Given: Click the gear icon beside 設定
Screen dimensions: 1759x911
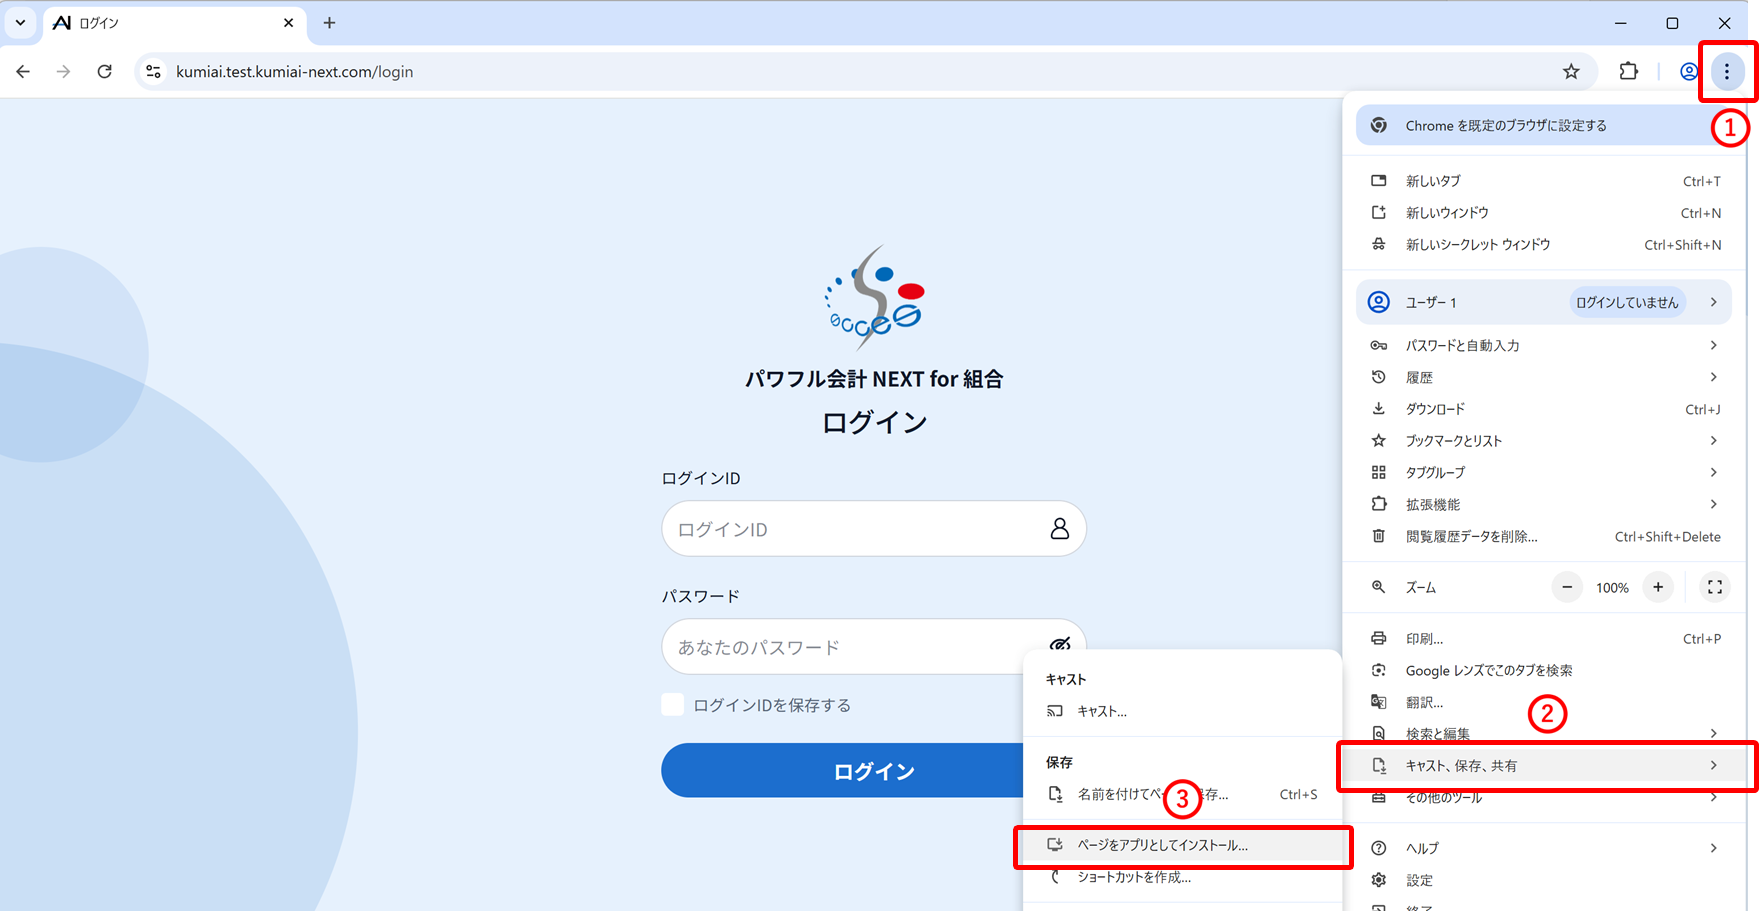Looking at the screenshot, I should pyautogui.click(x=1379, y=880).
